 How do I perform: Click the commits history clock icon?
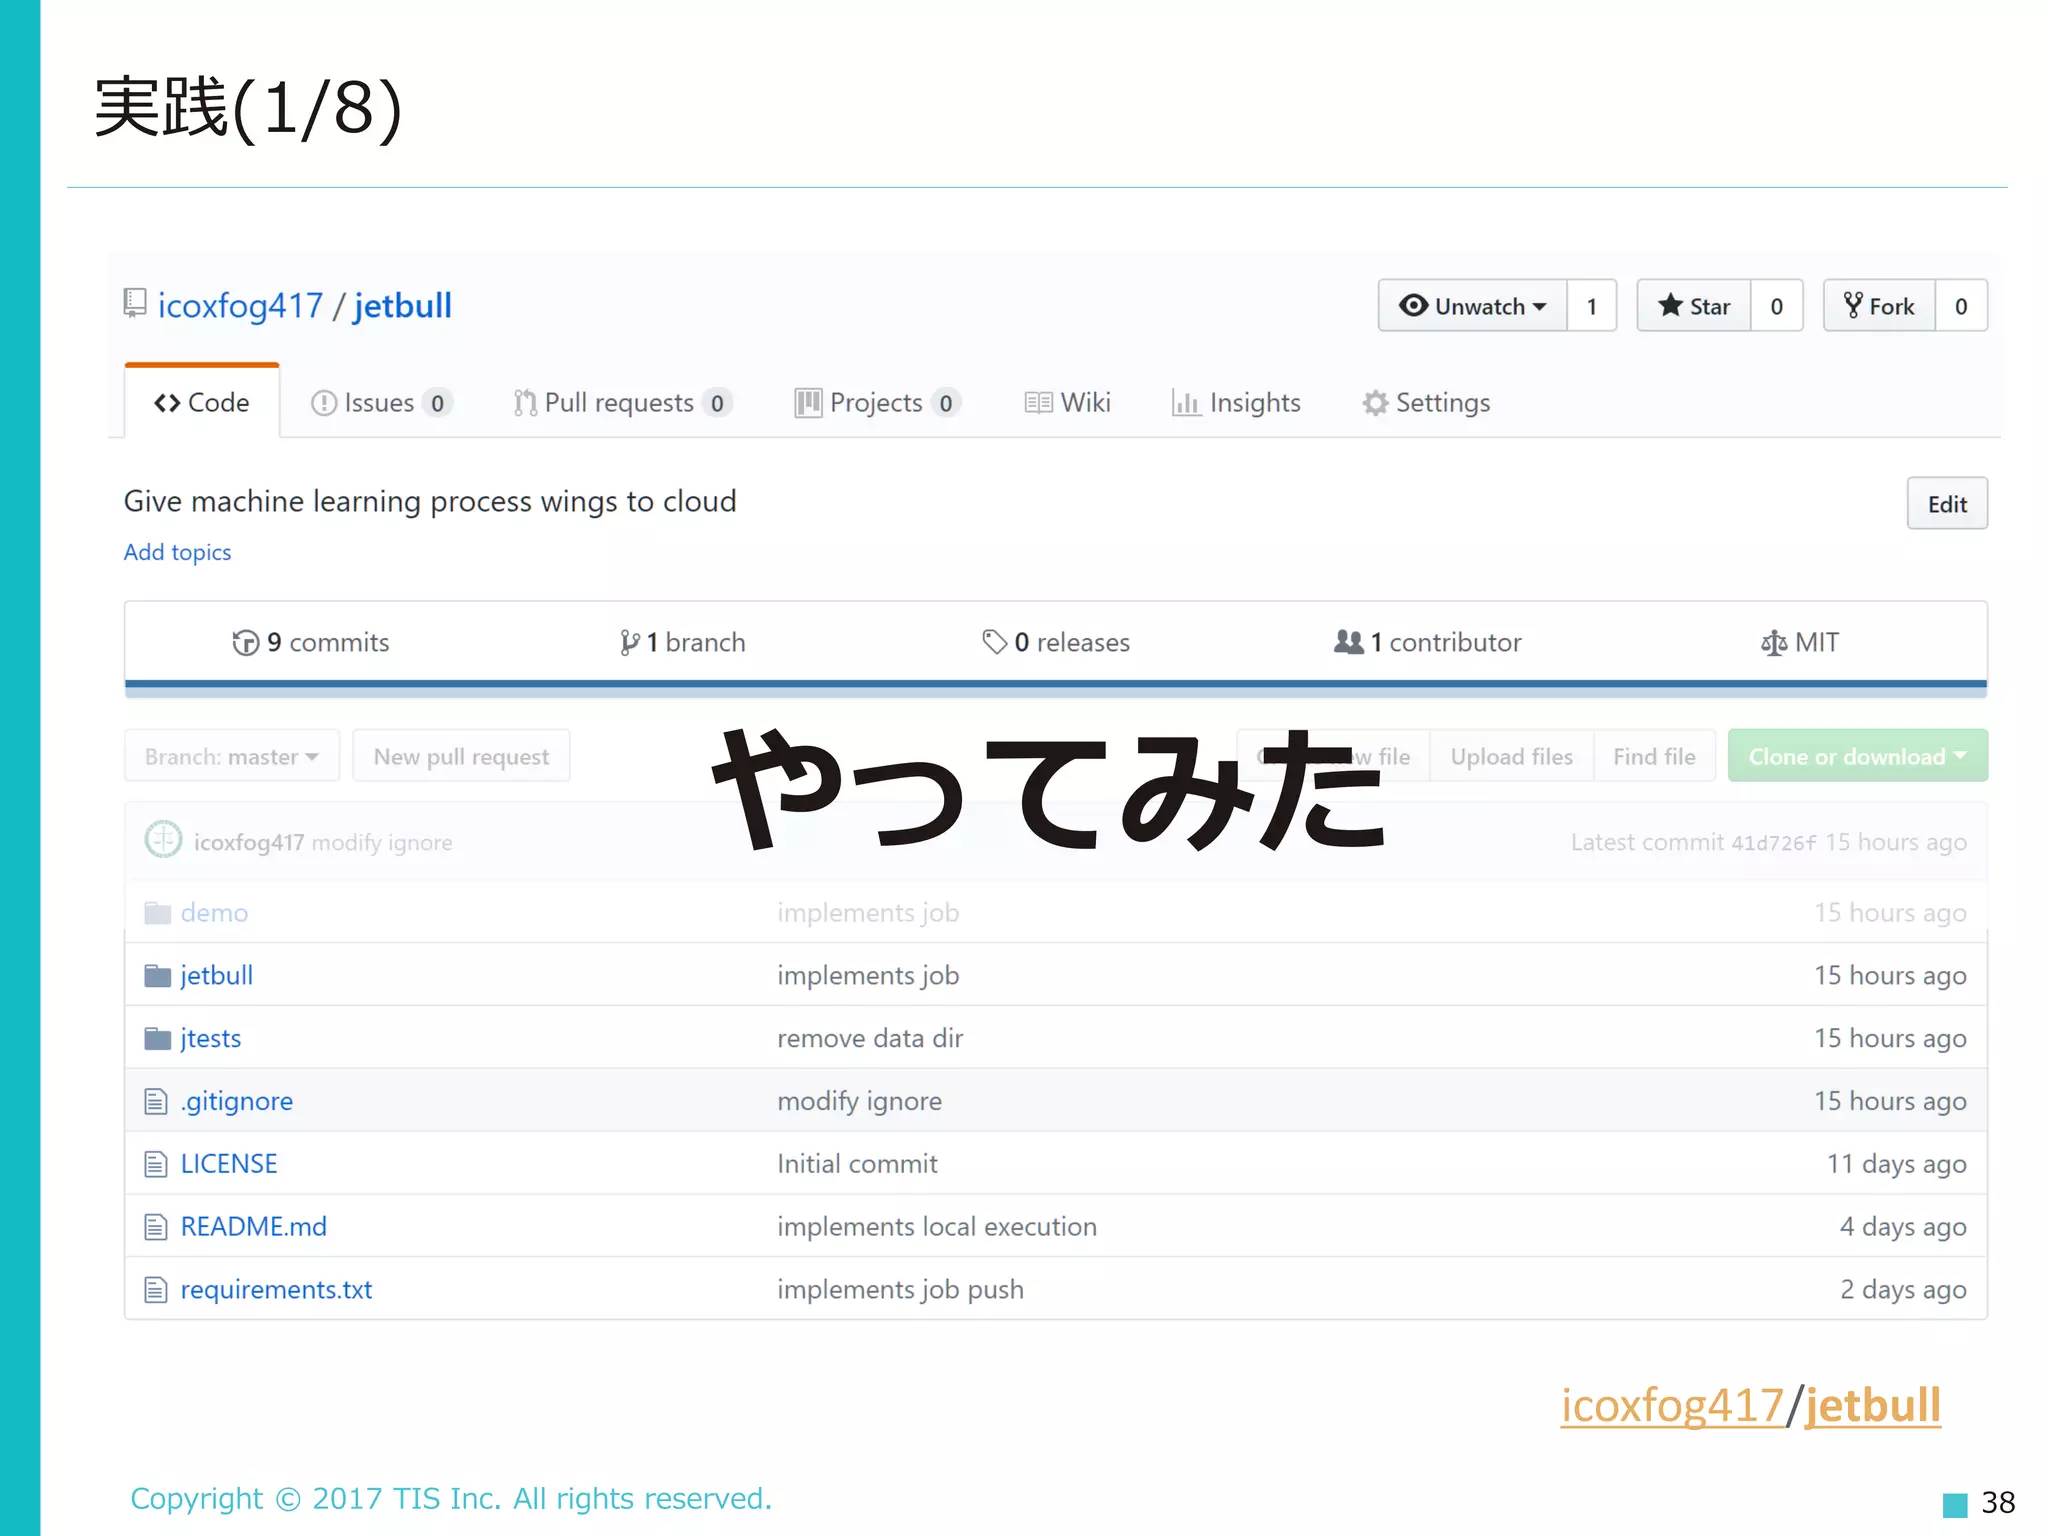245,643
